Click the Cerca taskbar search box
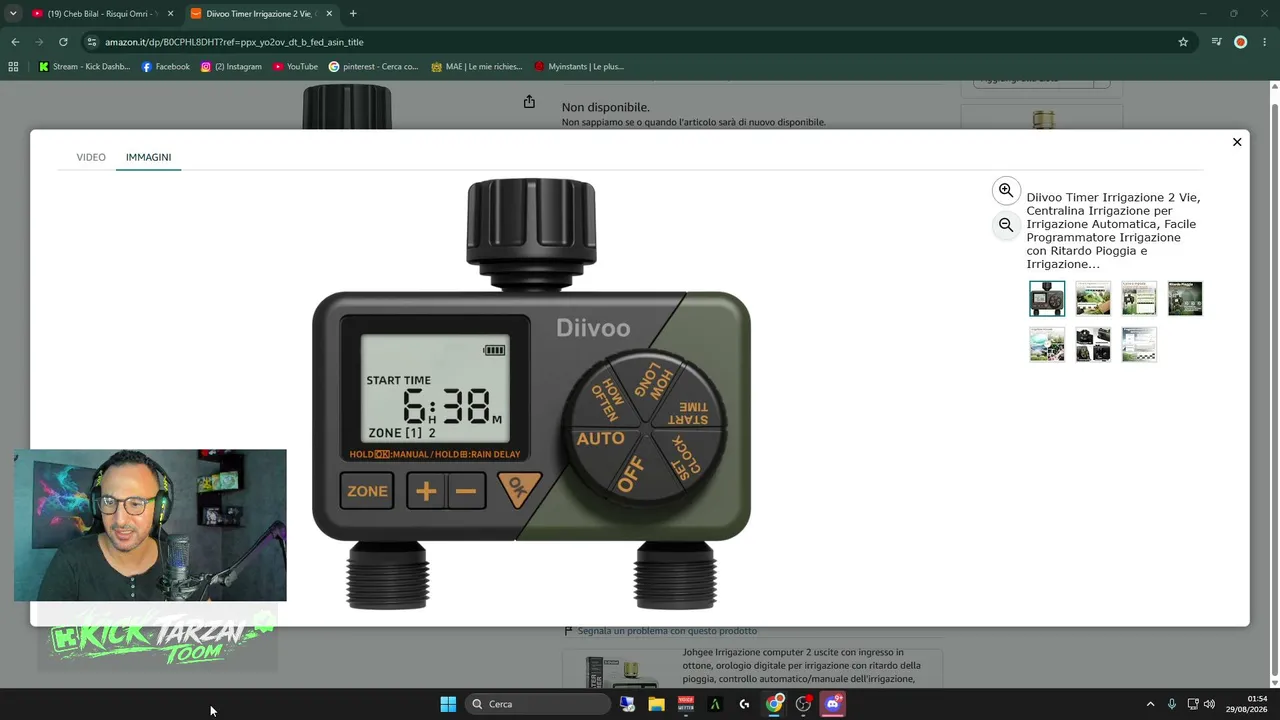This screenshot has height=720, width=1280. [x=538, y=704]
